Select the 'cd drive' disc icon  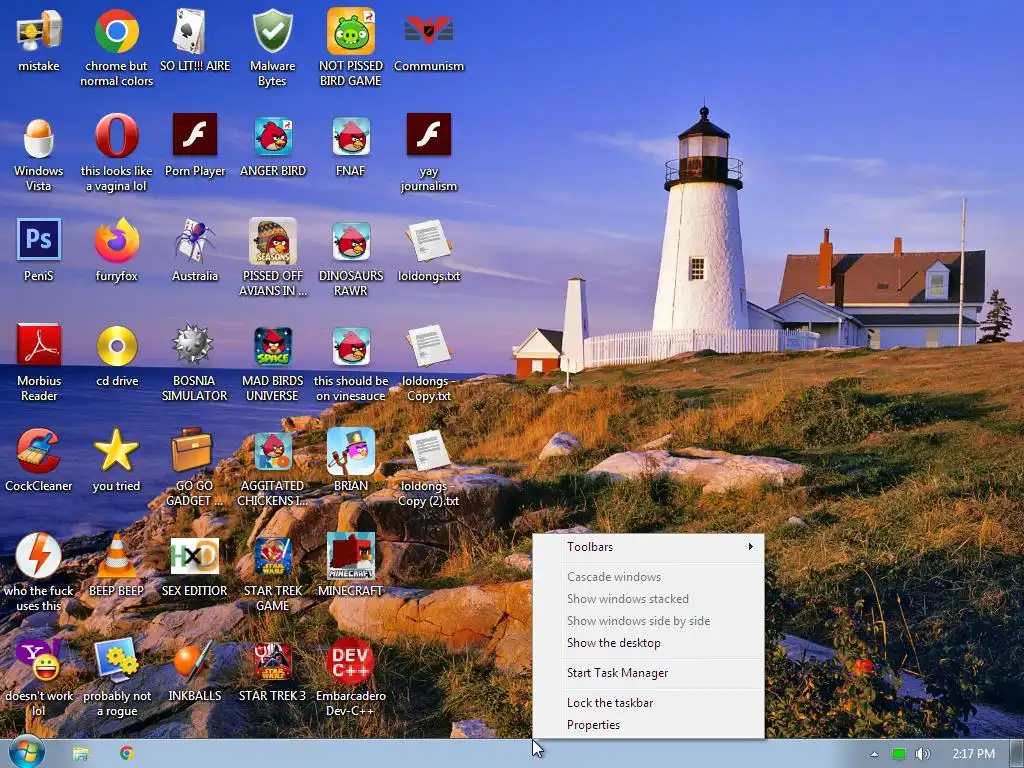[116, 345]
